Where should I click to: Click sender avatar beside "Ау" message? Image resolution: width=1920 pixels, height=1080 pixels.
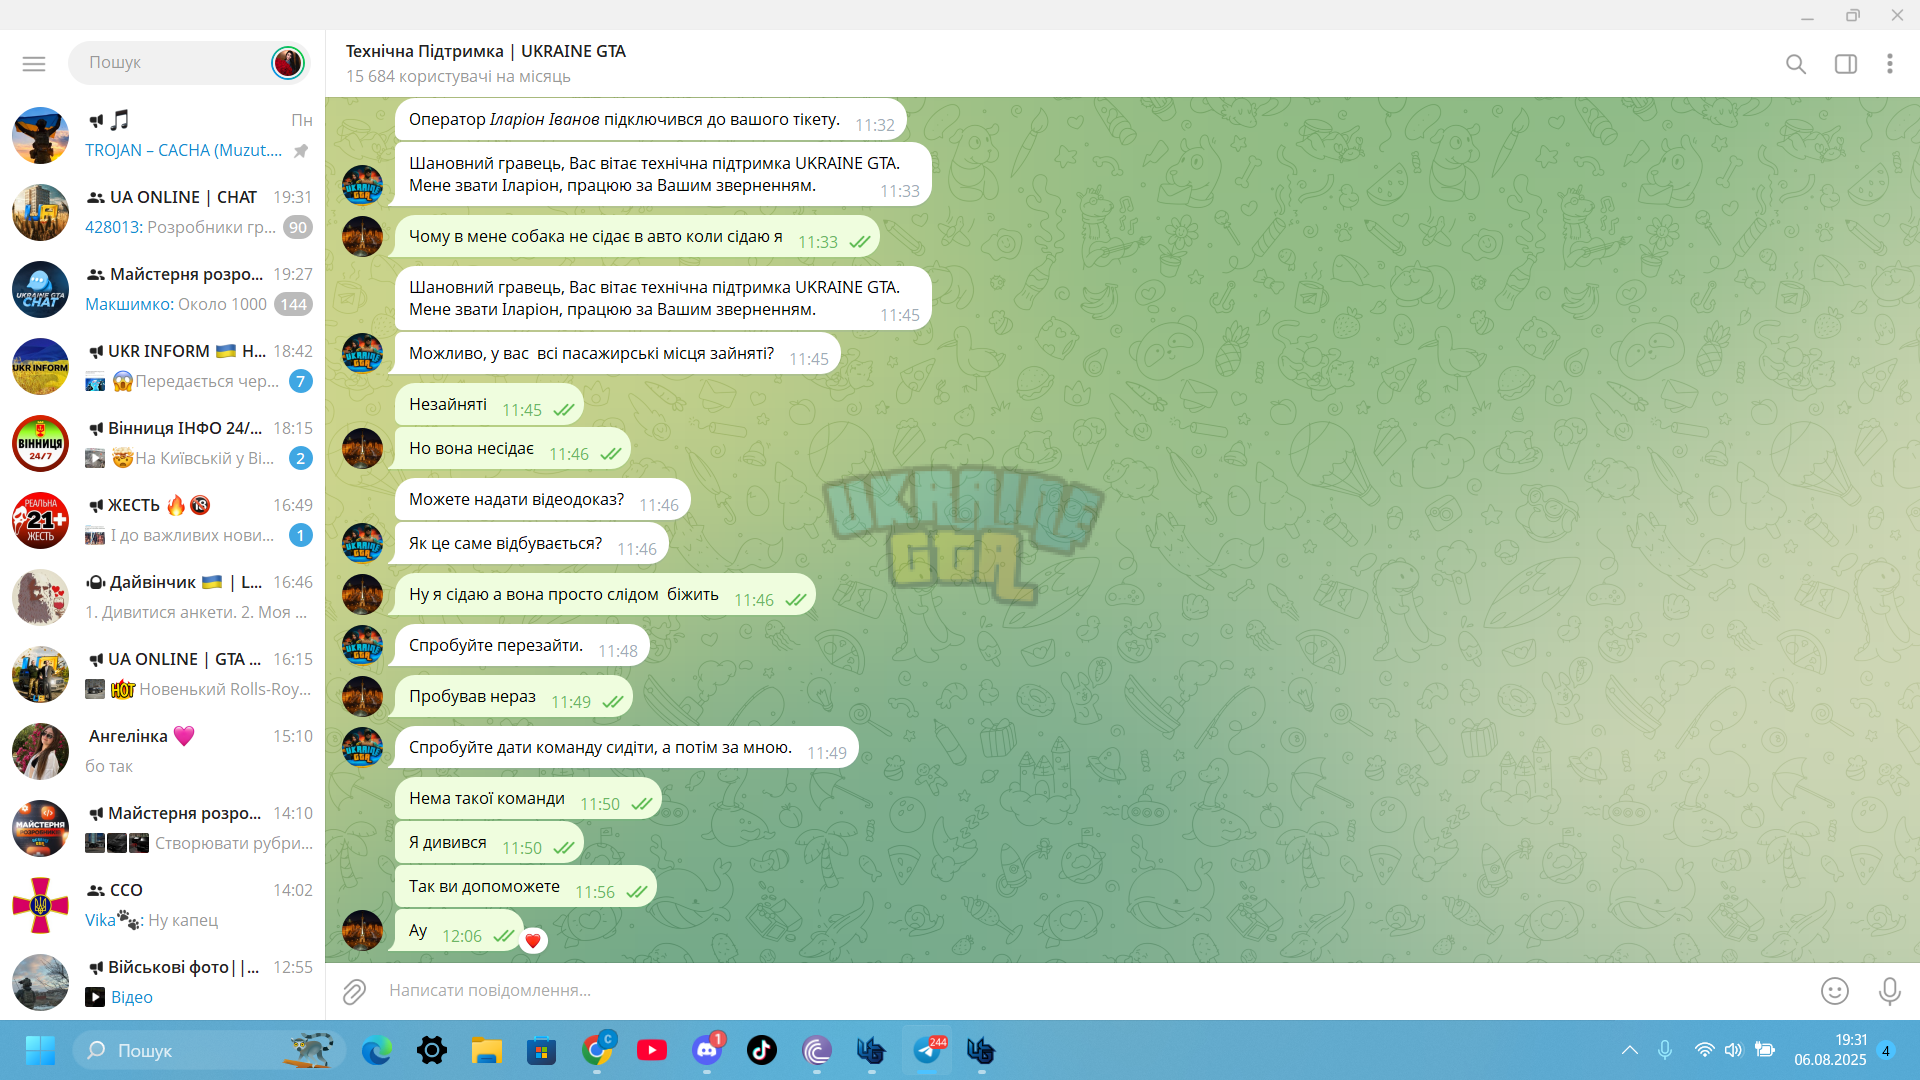[362, 930]
